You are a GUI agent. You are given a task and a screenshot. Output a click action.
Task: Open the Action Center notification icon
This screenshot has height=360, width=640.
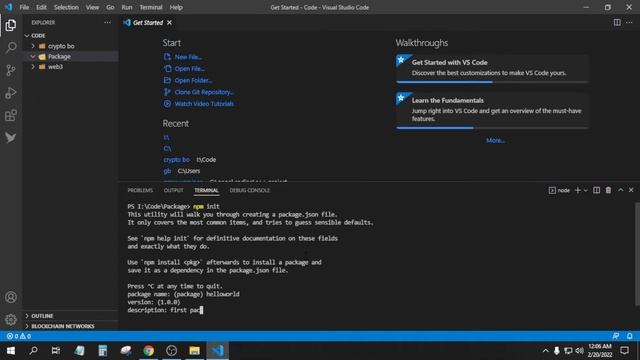point(624,351)
